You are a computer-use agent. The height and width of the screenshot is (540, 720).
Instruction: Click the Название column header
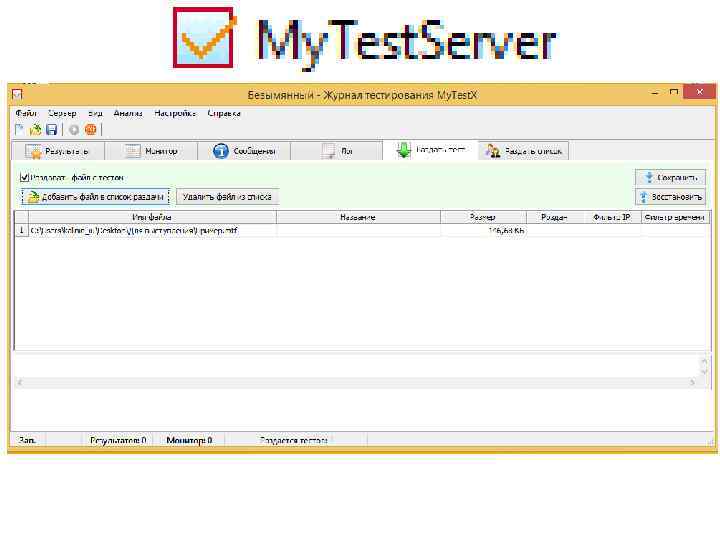358,217
